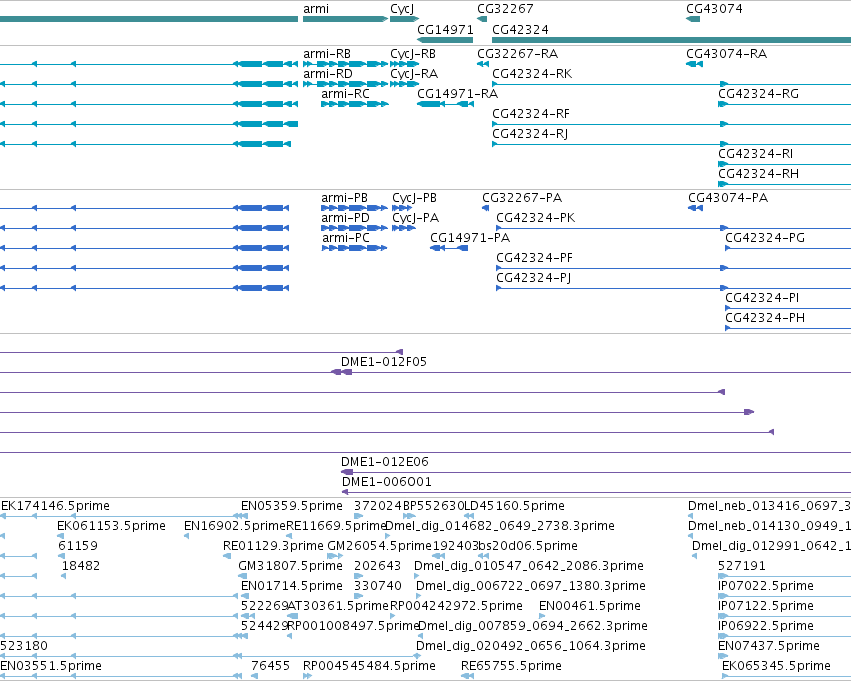
Task: Click the RP001008497.5prime EST label
Action: (x=353, y=626)
